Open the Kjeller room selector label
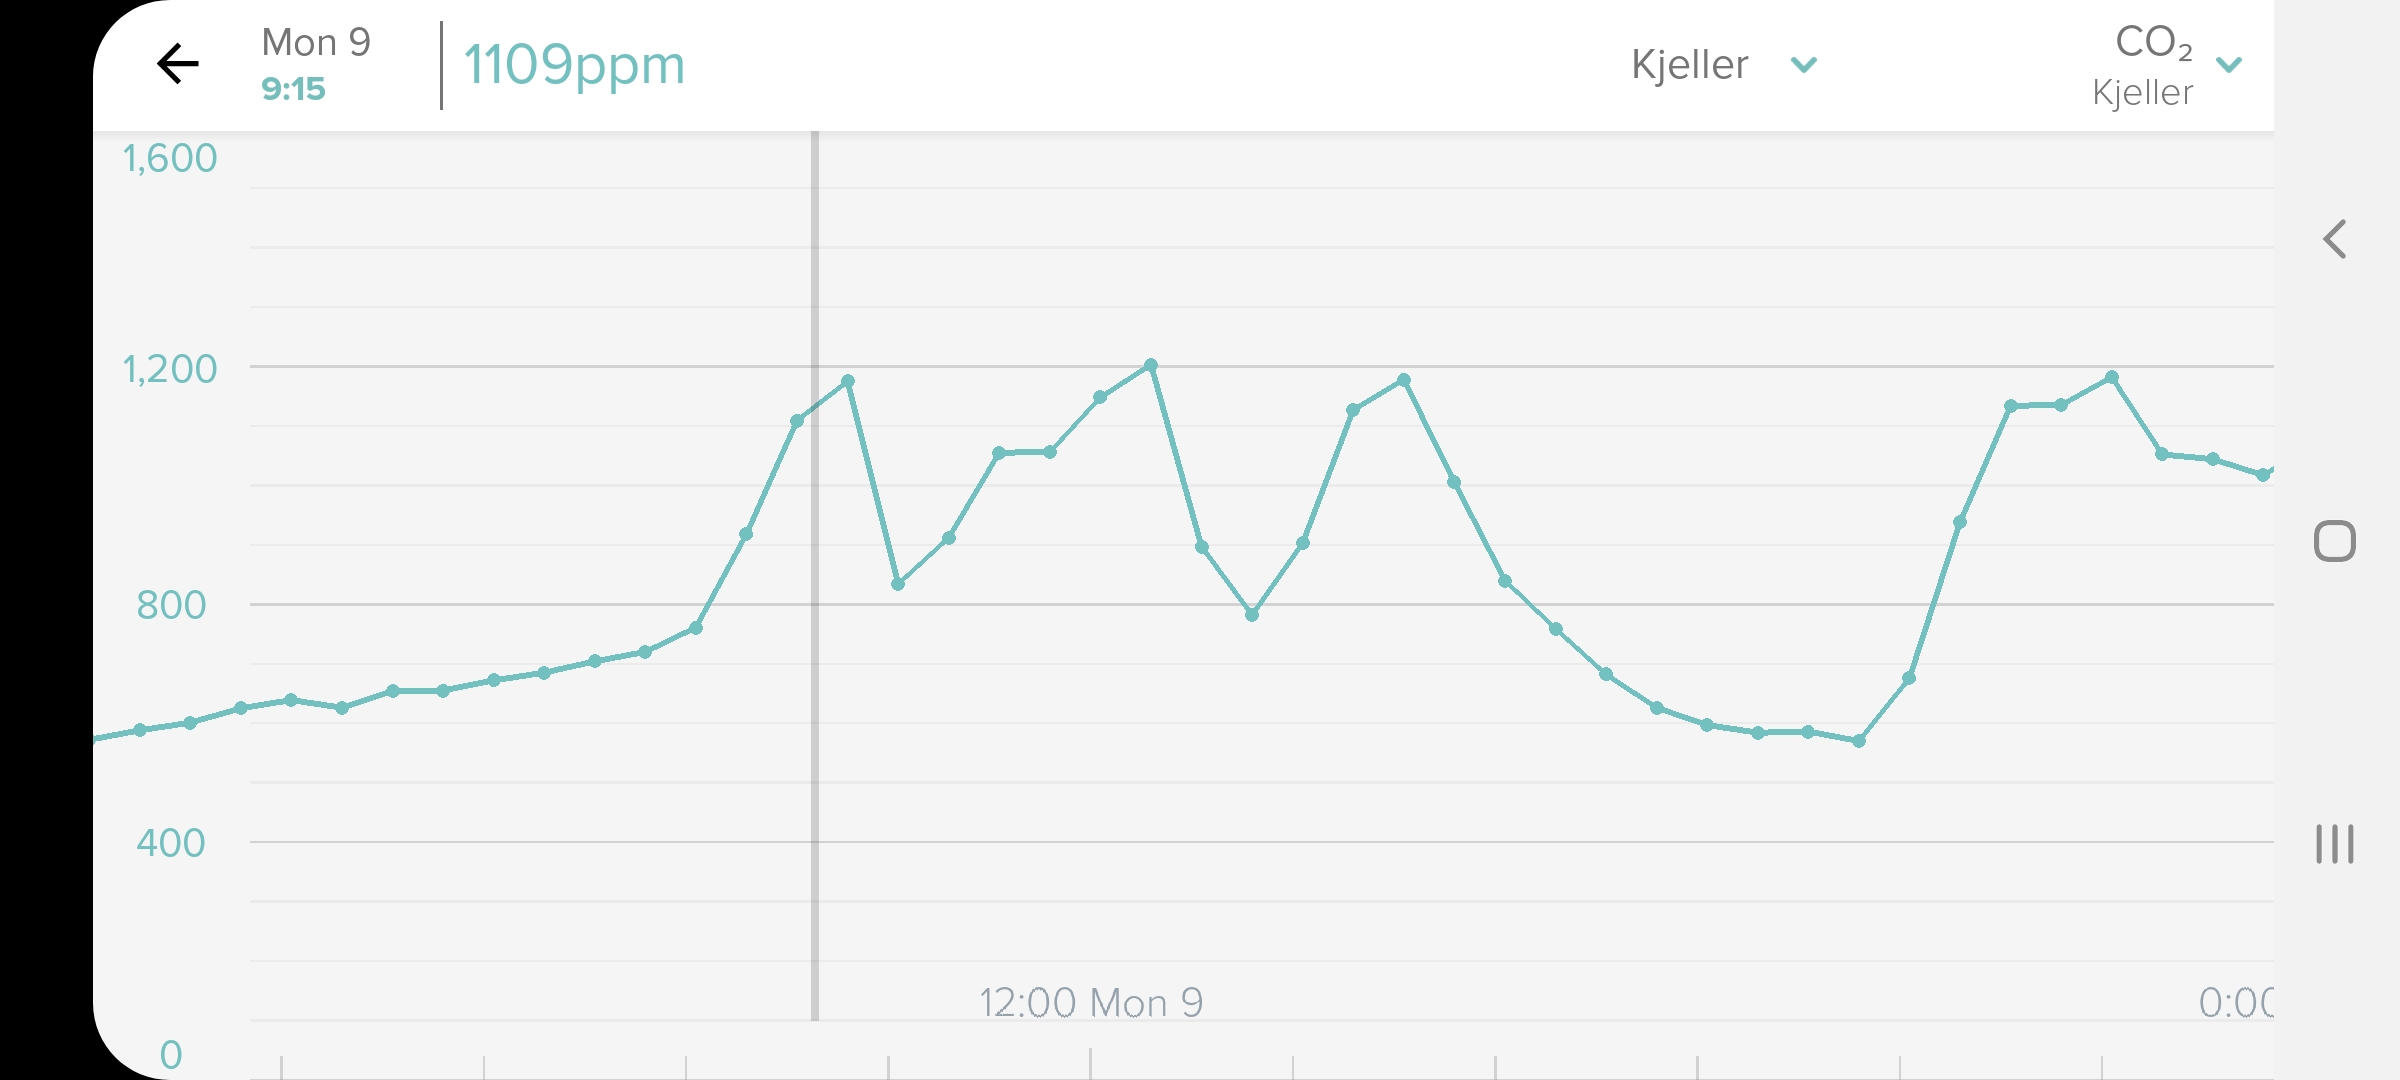The width and height of the screenshot is (2400, 1080). coord(1689,66)
